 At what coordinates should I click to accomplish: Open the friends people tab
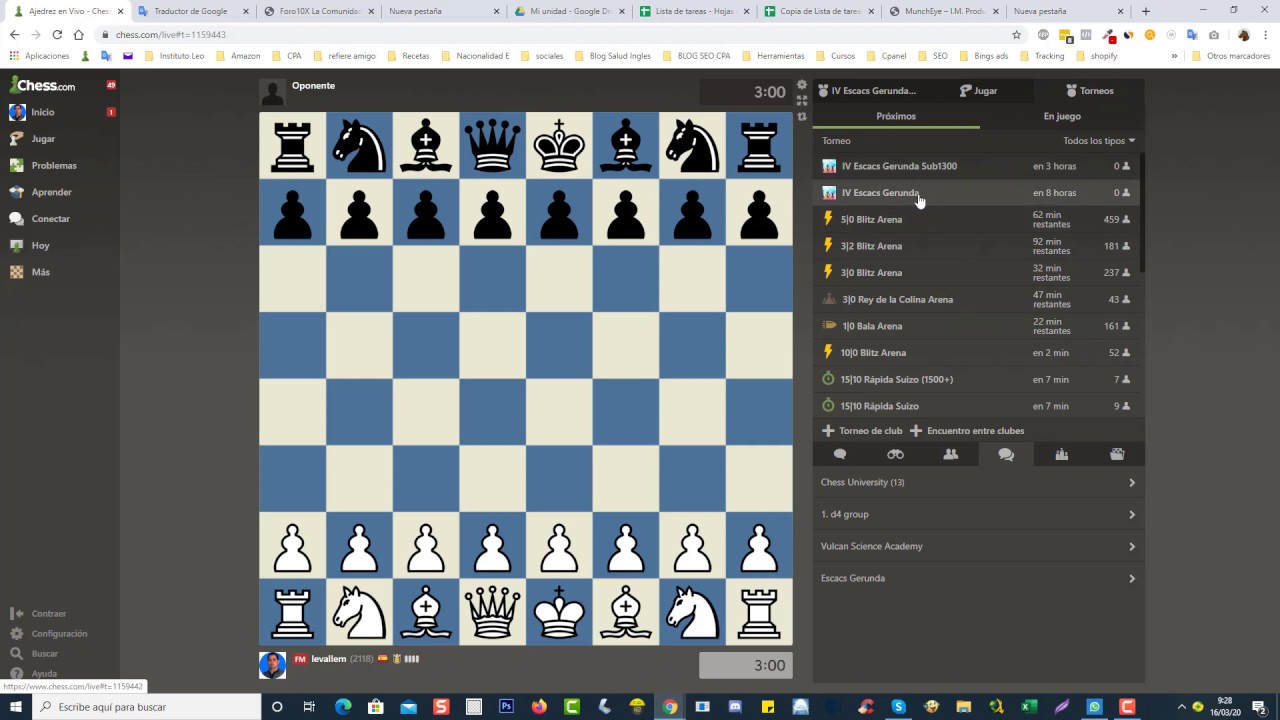[951, 454]
